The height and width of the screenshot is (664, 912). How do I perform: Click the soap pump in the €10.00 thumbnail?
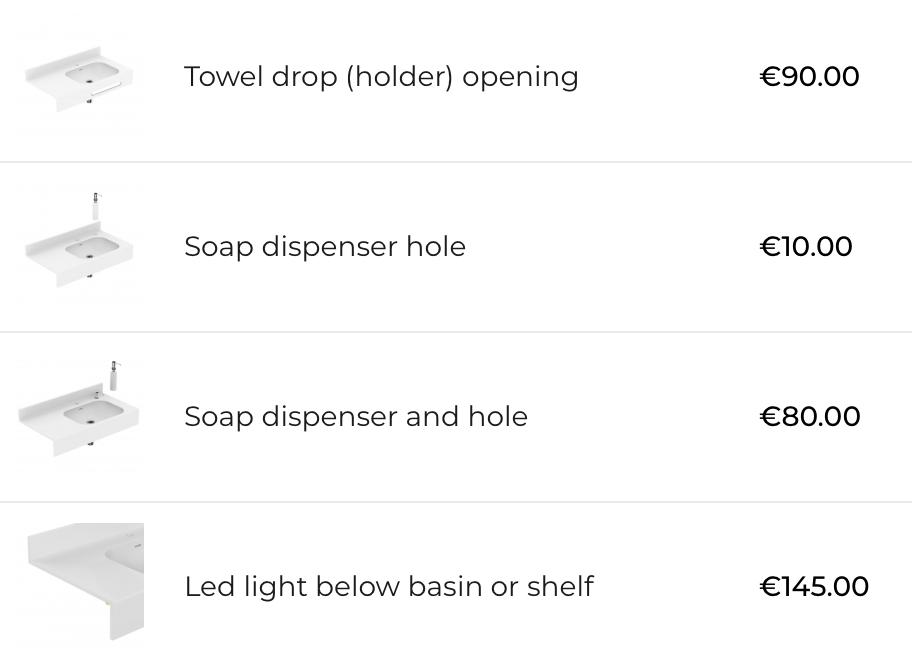[x=96, y=206]
